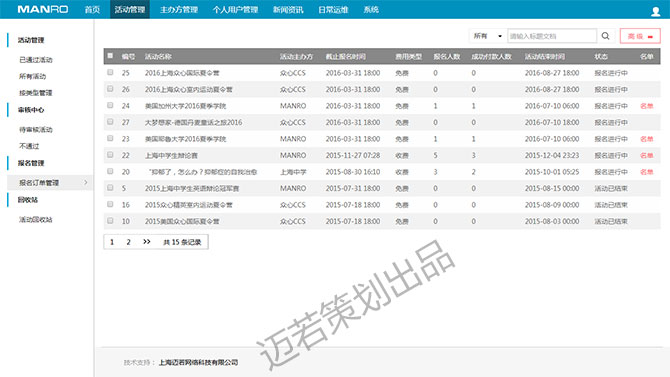The image size is (670, 377).
Task: Toggle the select-all checkbox in table header
Action: (110, 56)
